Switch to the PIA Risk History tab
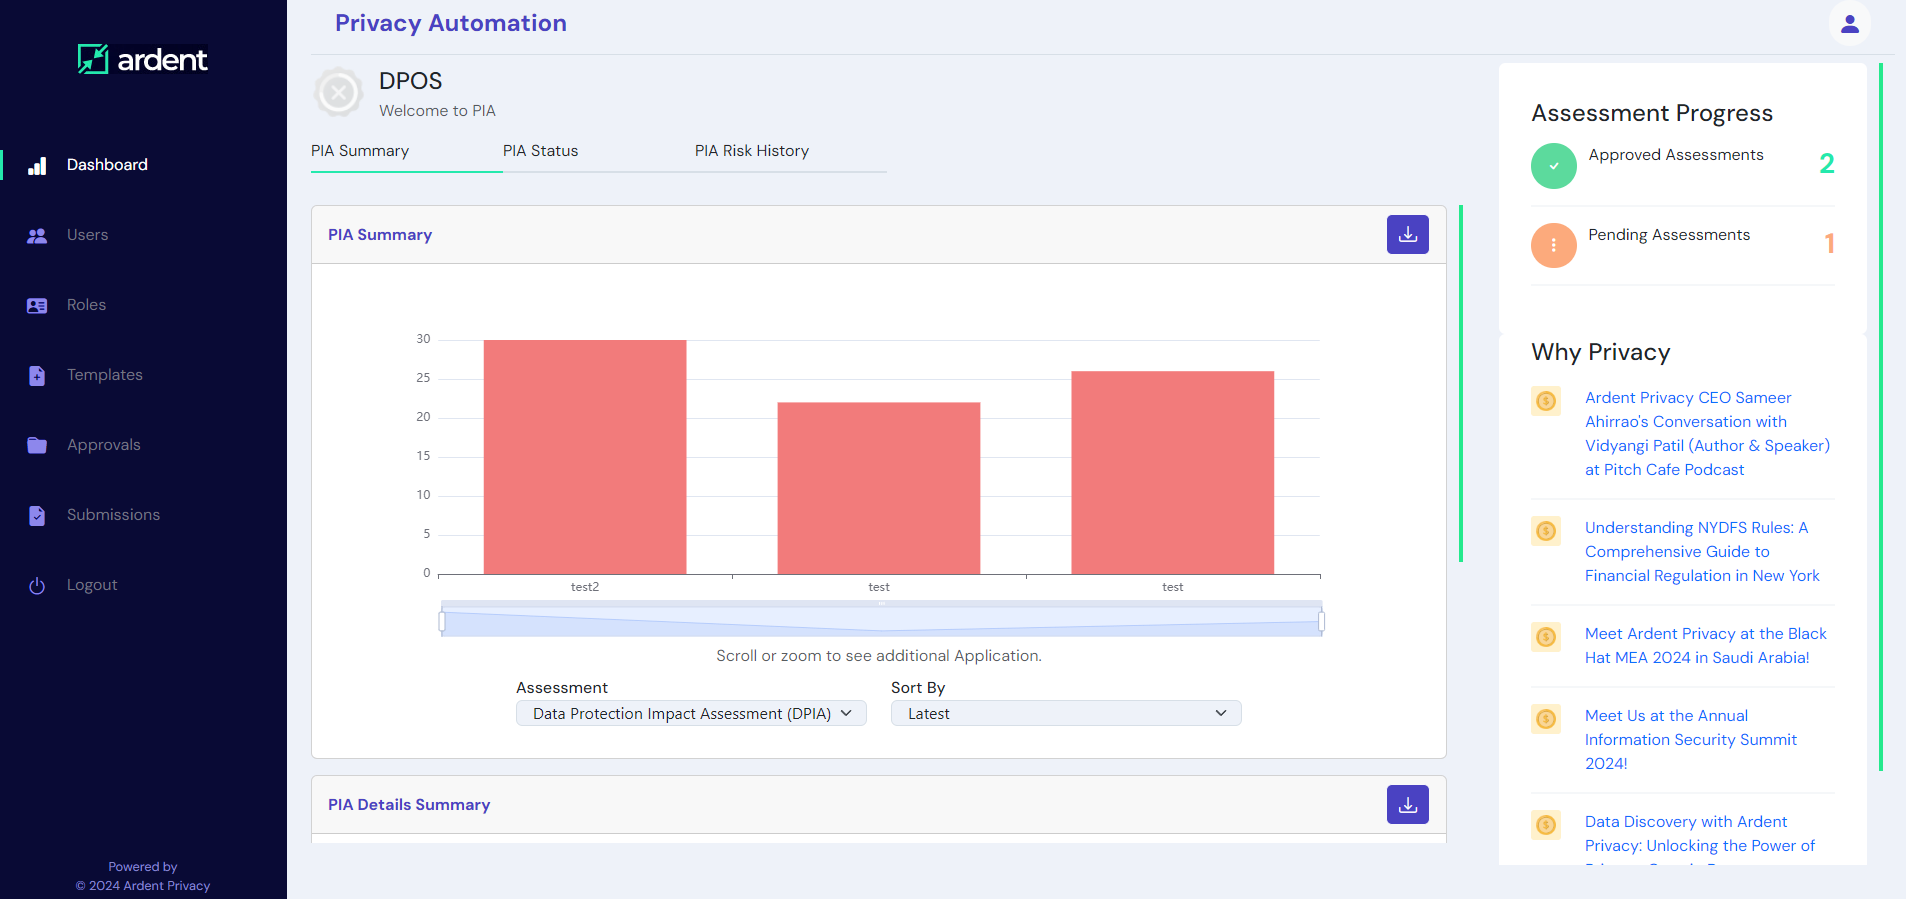This screenshot has height=899, width=1906. pos(752,151)
